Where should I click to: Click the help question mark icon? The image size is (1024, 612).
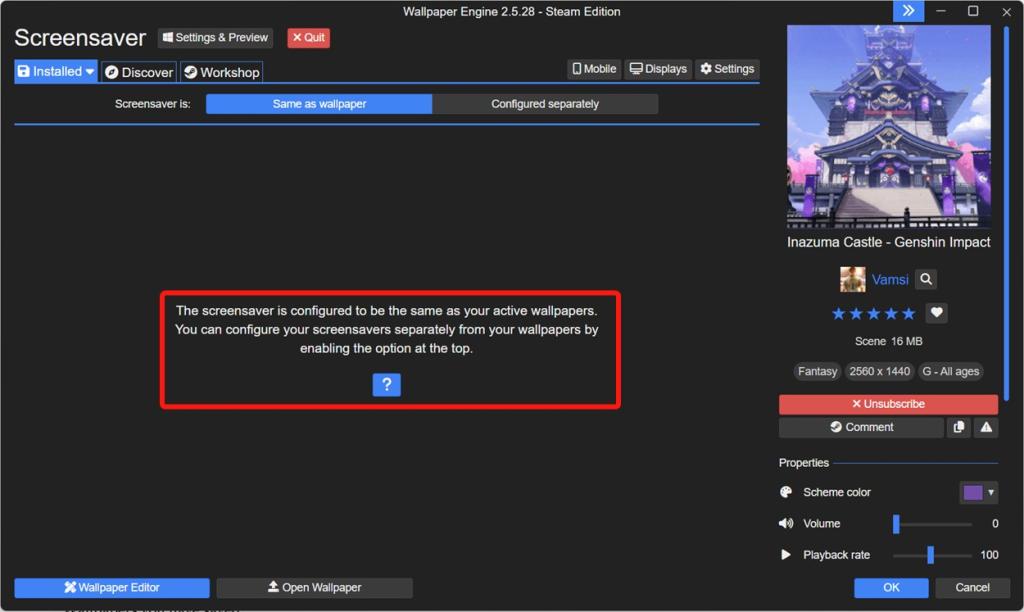tap(386, 384)
